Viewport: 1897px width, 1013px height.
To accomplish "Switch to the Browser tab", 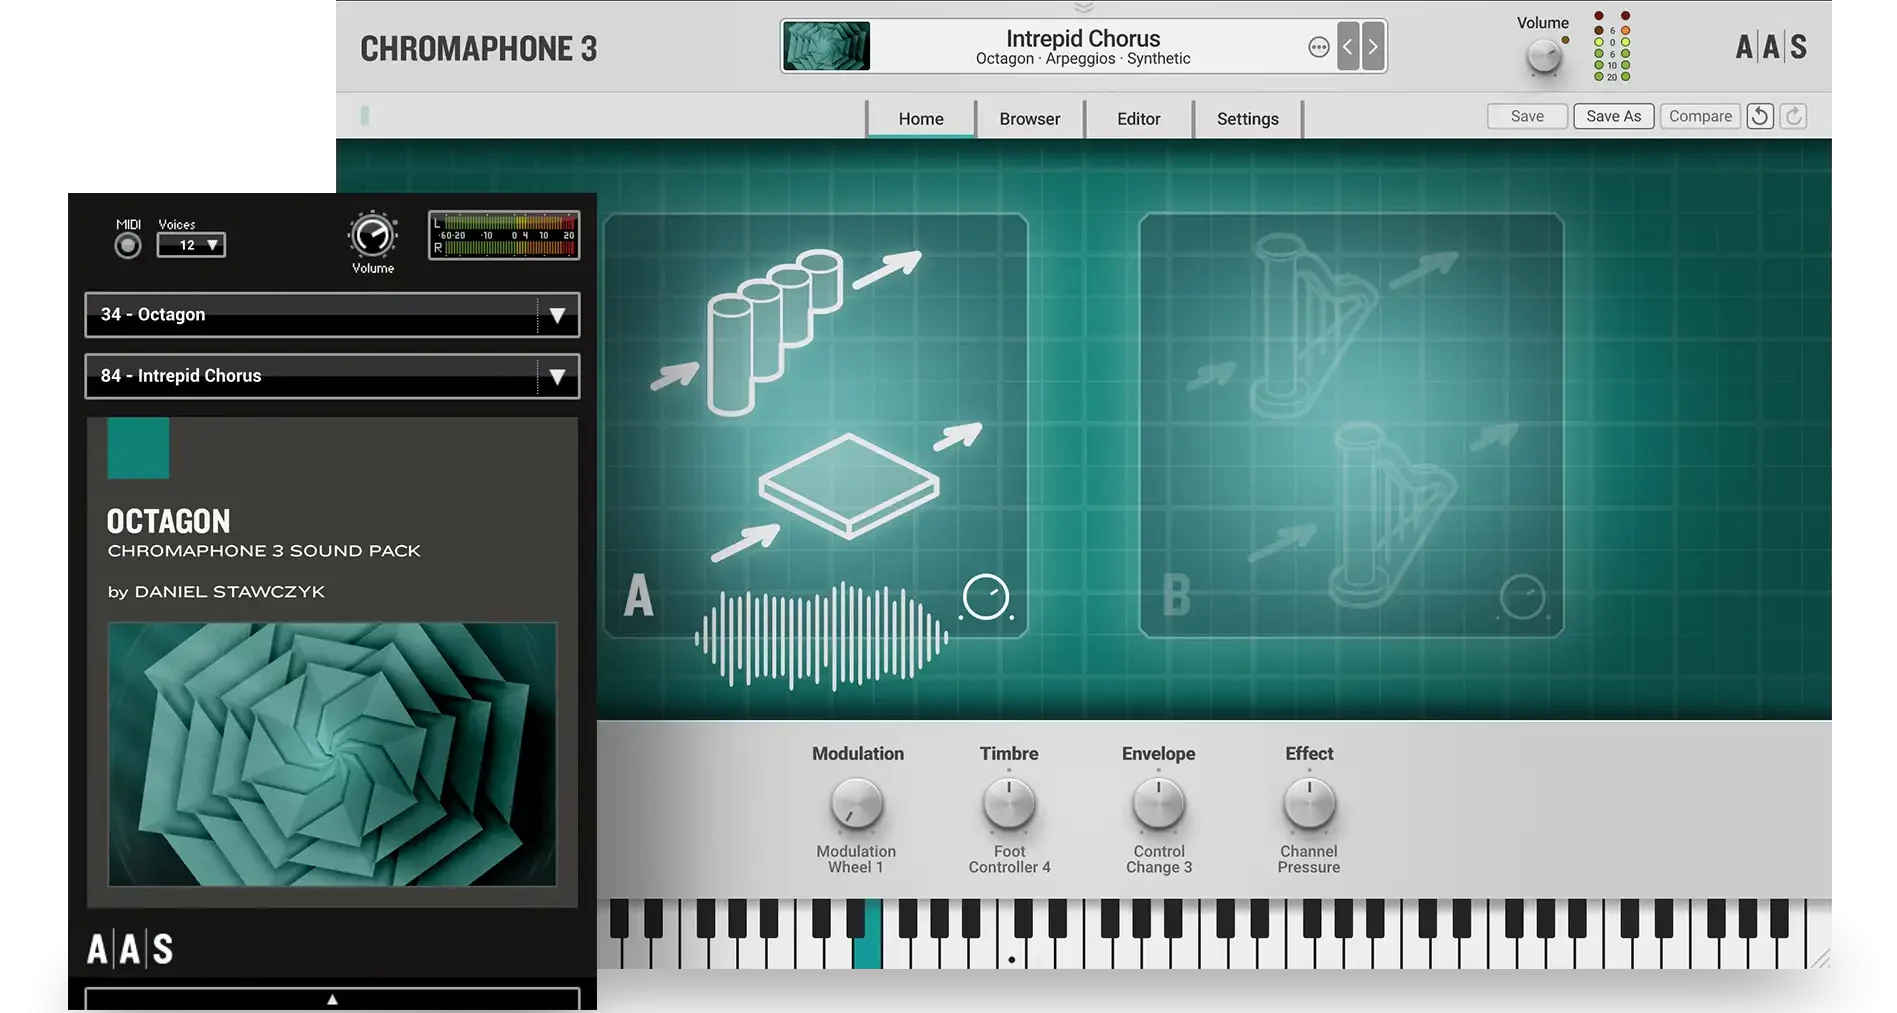I will click(x=1029, y=118).
